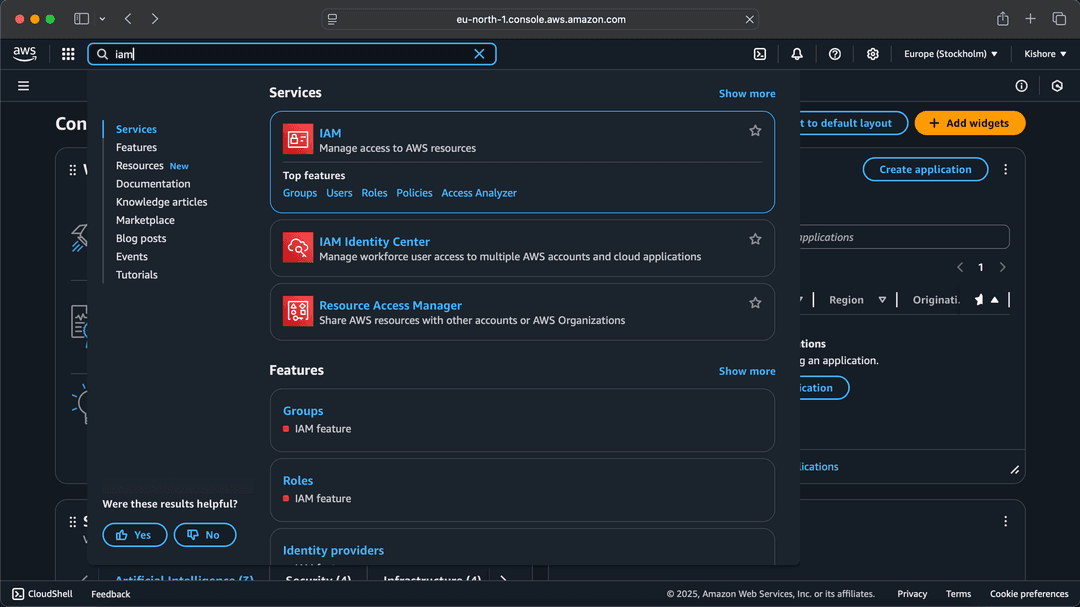Open Safari sidebar dropdown chevron
The height and width of the screenshot is (607, 1080).
(102, 19)
